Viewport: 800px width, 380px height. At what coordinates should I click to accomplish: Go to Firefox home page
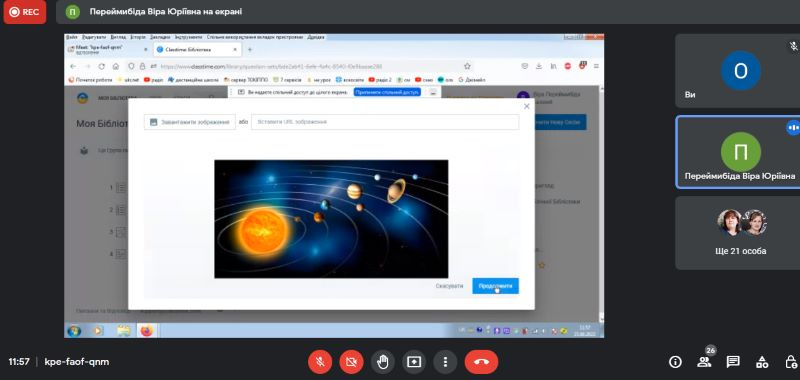coord(116,66)
